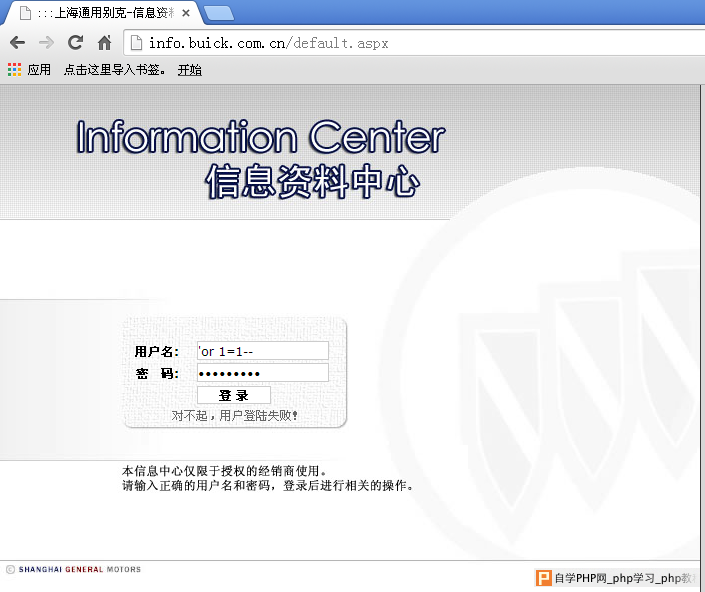Select the 上海通用别克-信息资料 tab
The height and width of the screenshot is (592, 705).
coord(103,13)
